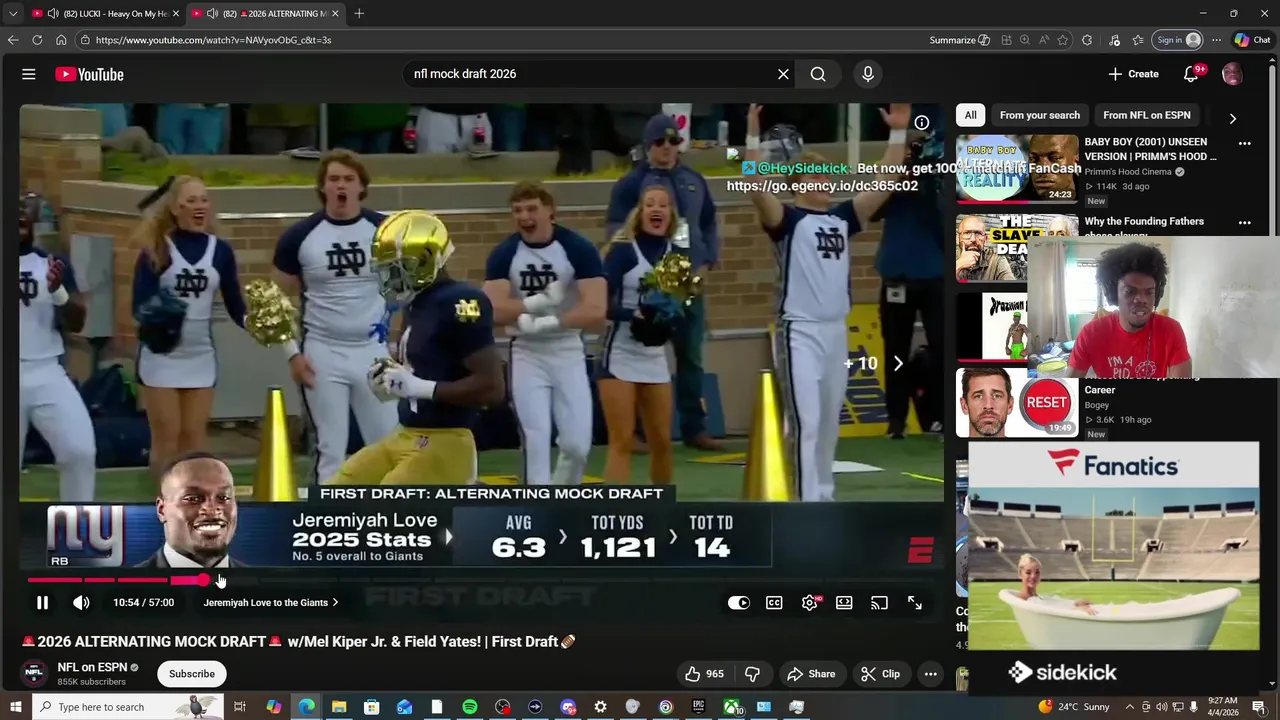Sign in to the browser profile
The image size is (1280, 720).
pyautogui.click(x=1177, y=40)
